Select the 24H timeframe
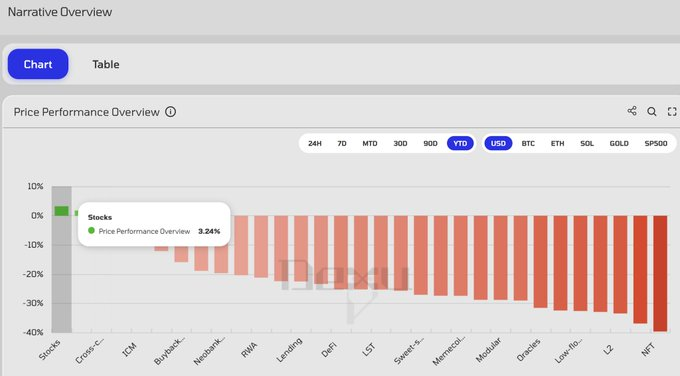Screen dimensions: 680x376 coord(315,144)
